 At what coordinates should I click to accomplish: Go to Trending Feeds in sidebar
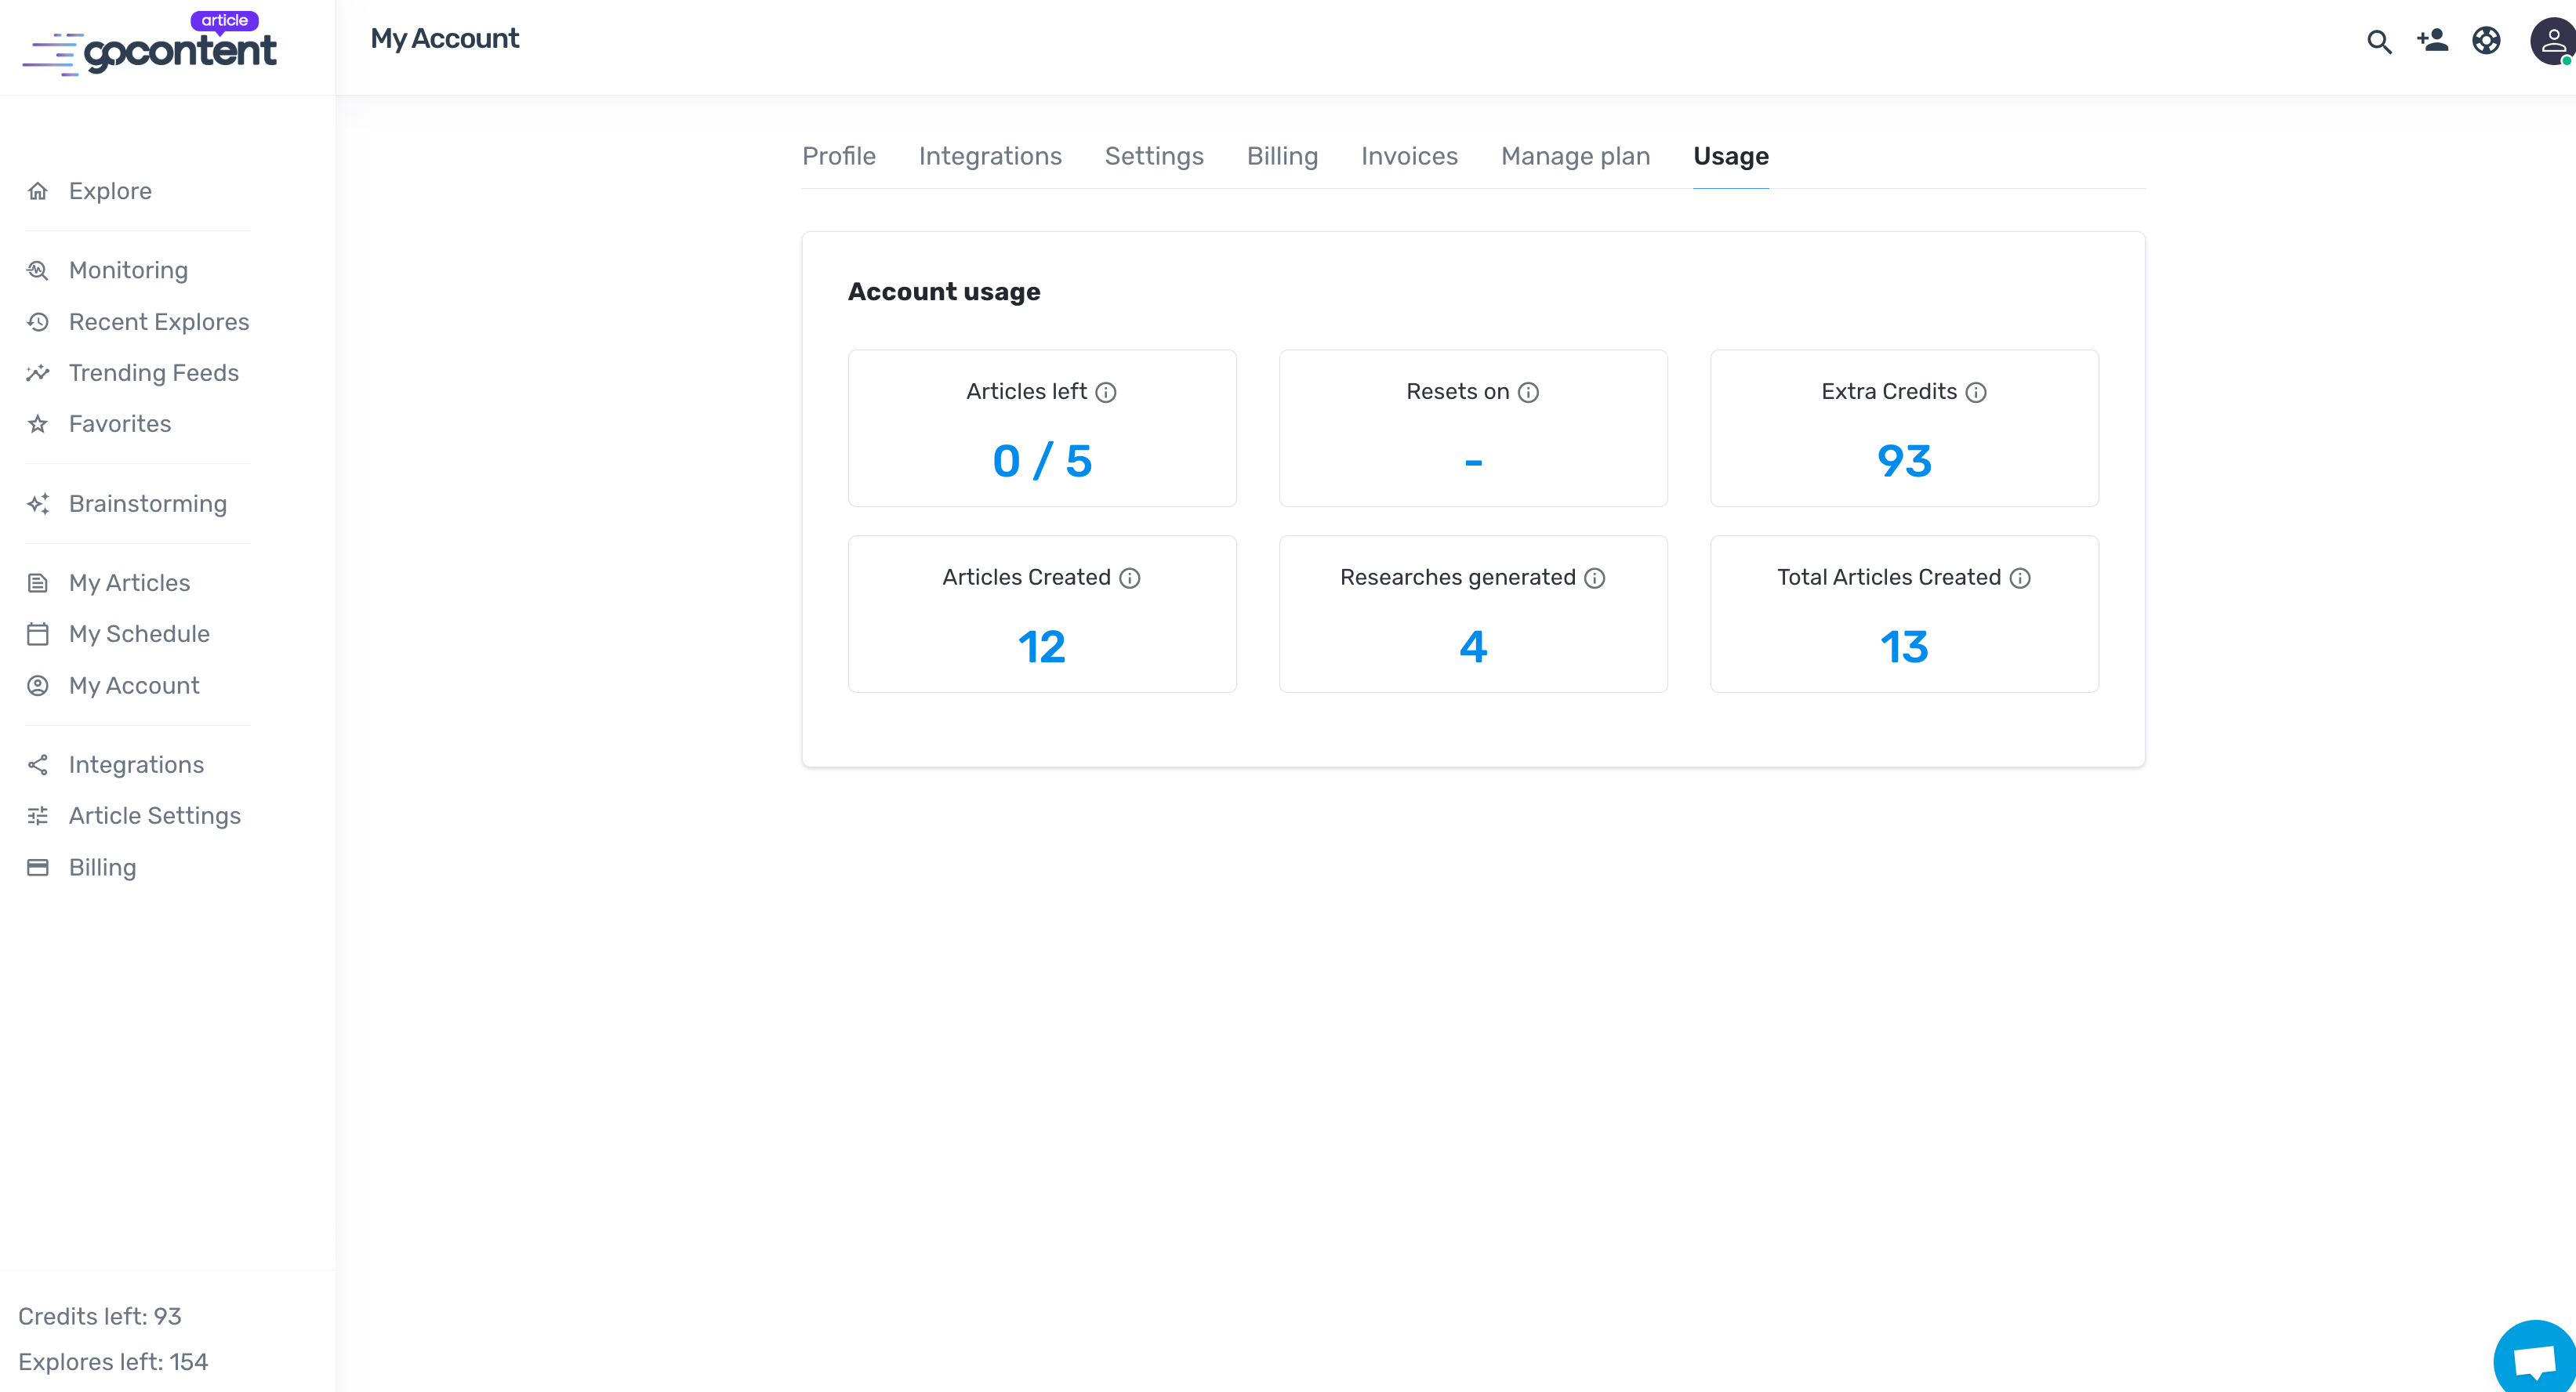[153, 373]
